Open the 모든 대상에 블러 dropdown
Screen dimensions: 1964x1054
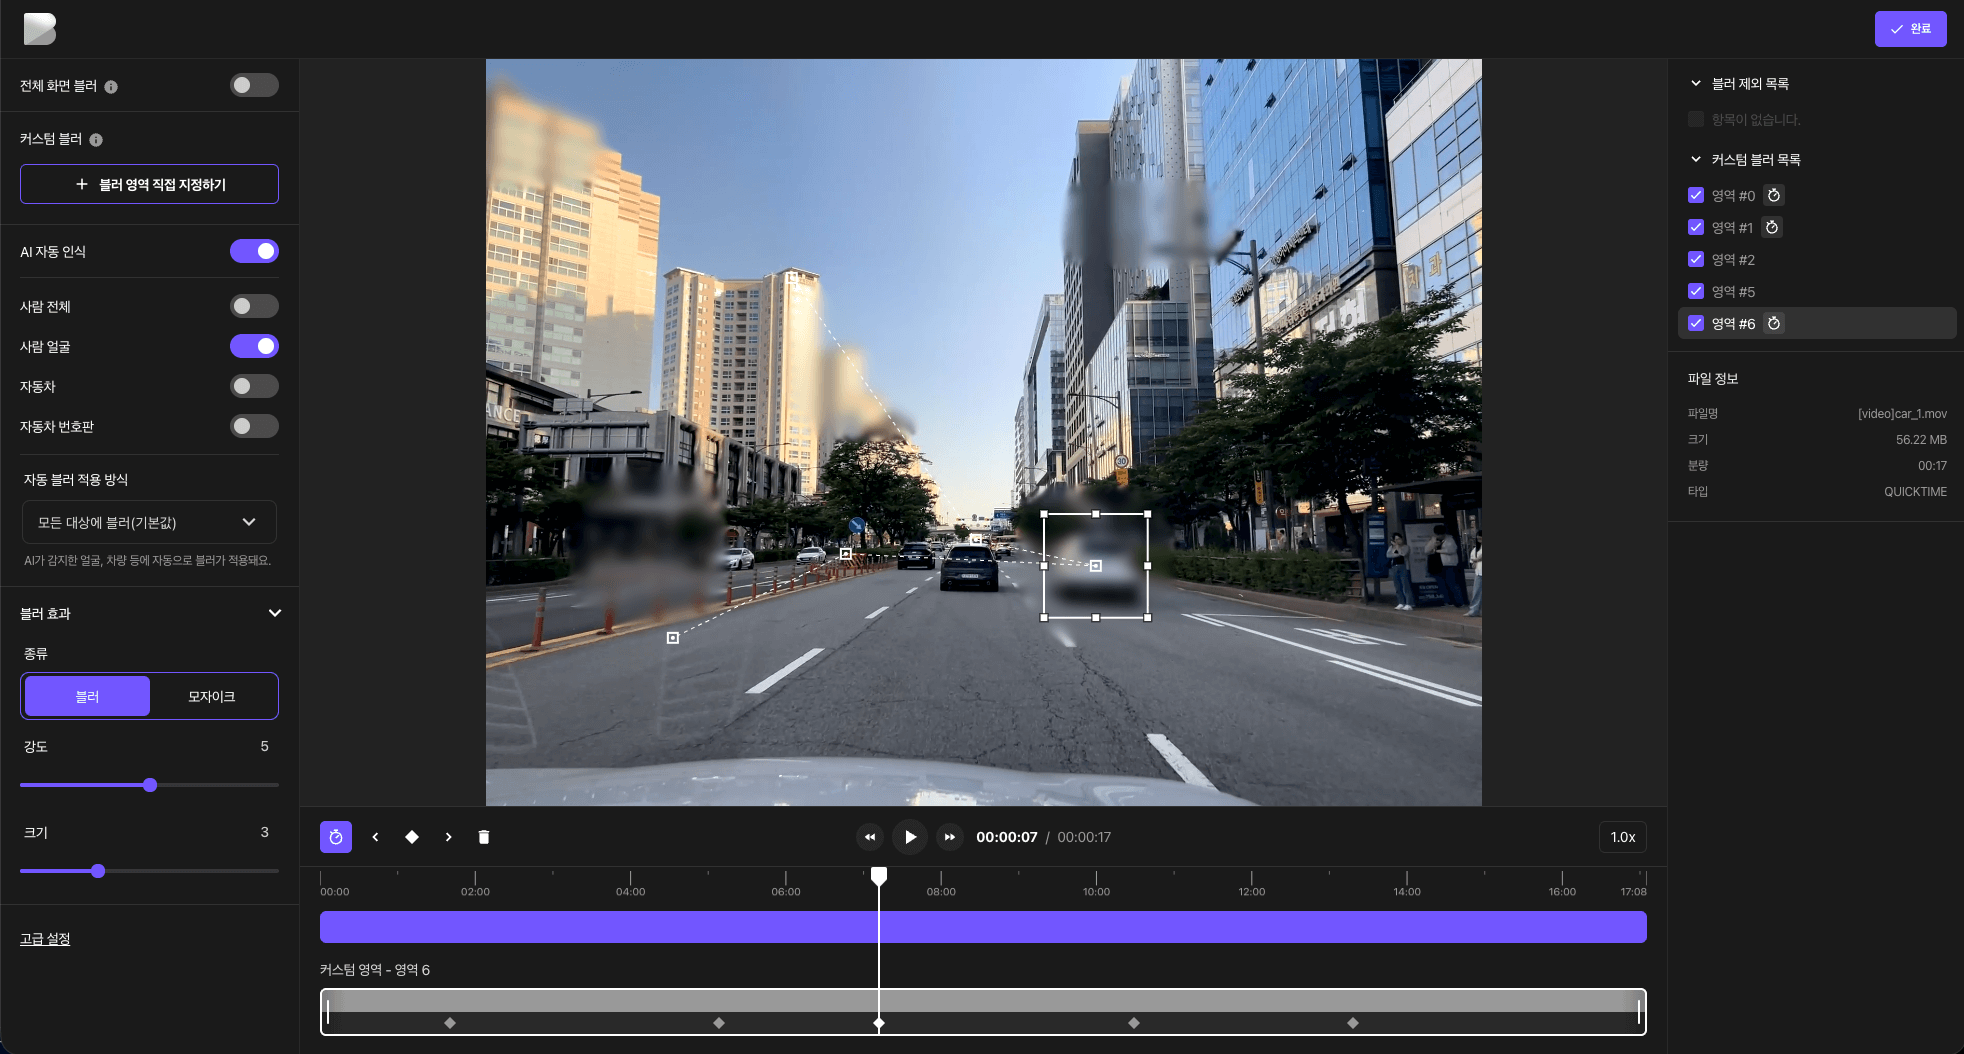tap(149, 522)
